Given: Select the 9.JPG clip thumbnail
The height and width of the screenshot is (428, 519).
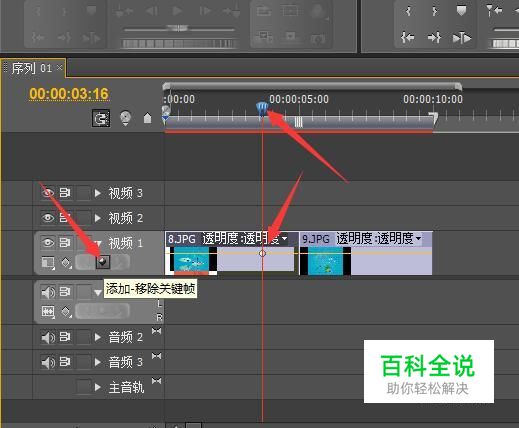Looking at the screenshot, I should pyautogui.click(x=325, y=261).
